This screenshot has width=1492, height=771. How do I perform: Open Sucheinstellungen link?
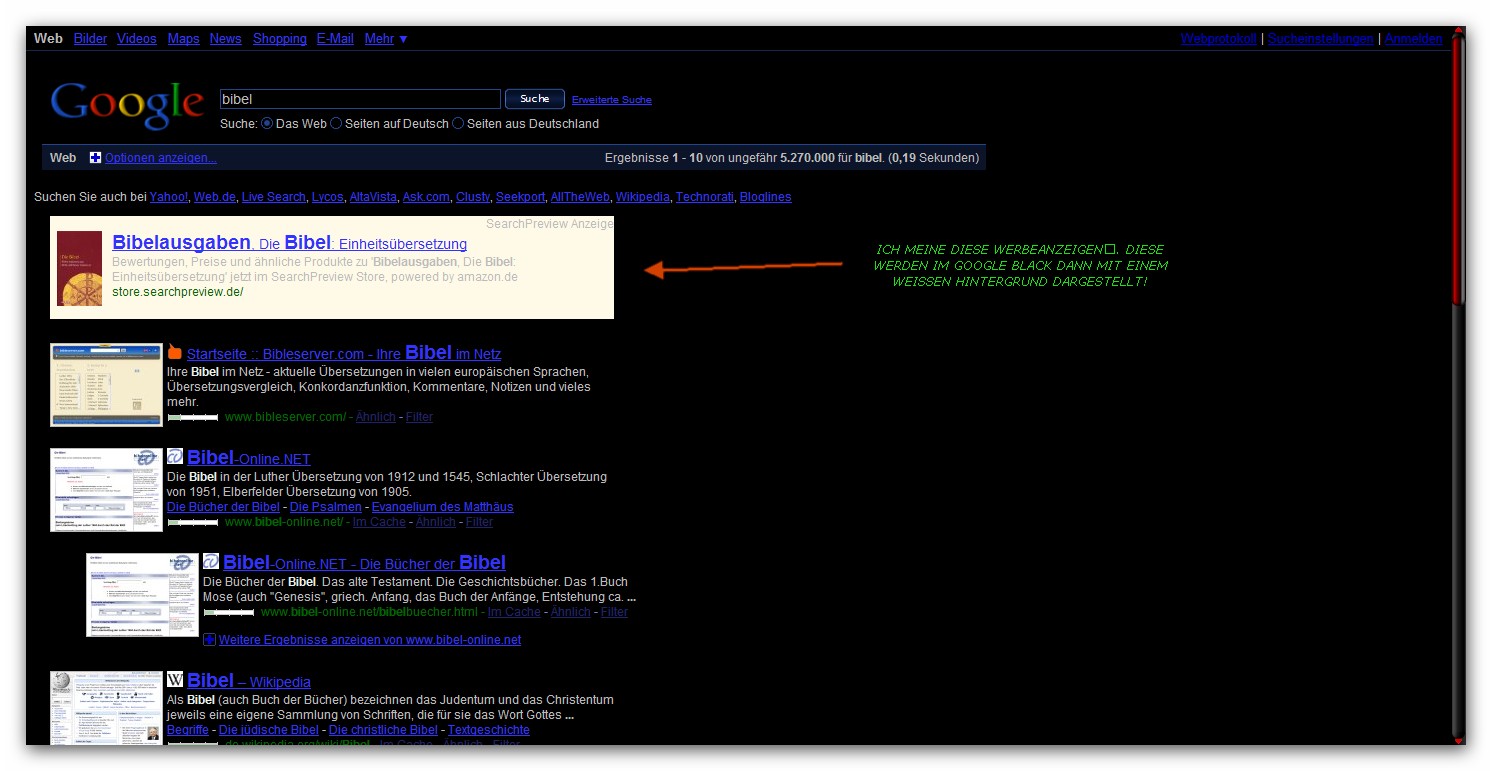click(1321, 39)
